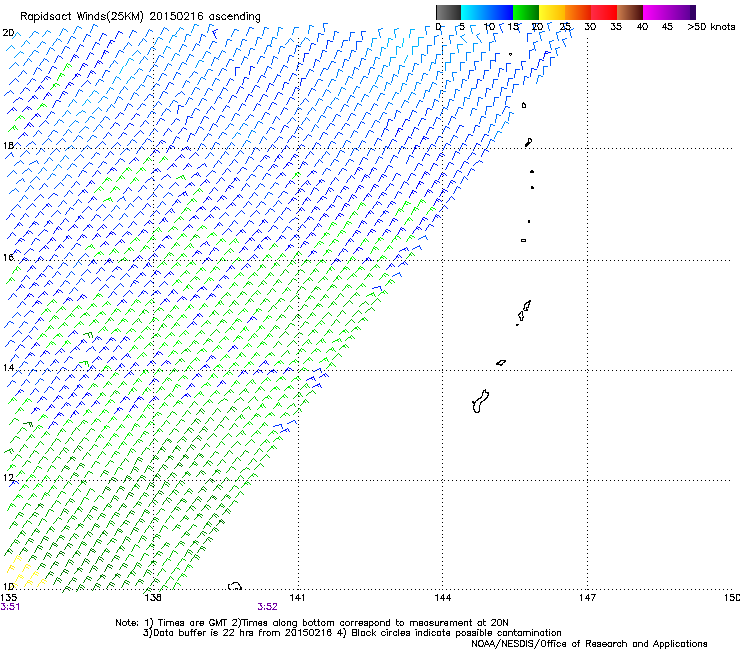Screen dimensions: 740x650
Task: Click the island outline just above 18N line
Action: click(529, 142)
